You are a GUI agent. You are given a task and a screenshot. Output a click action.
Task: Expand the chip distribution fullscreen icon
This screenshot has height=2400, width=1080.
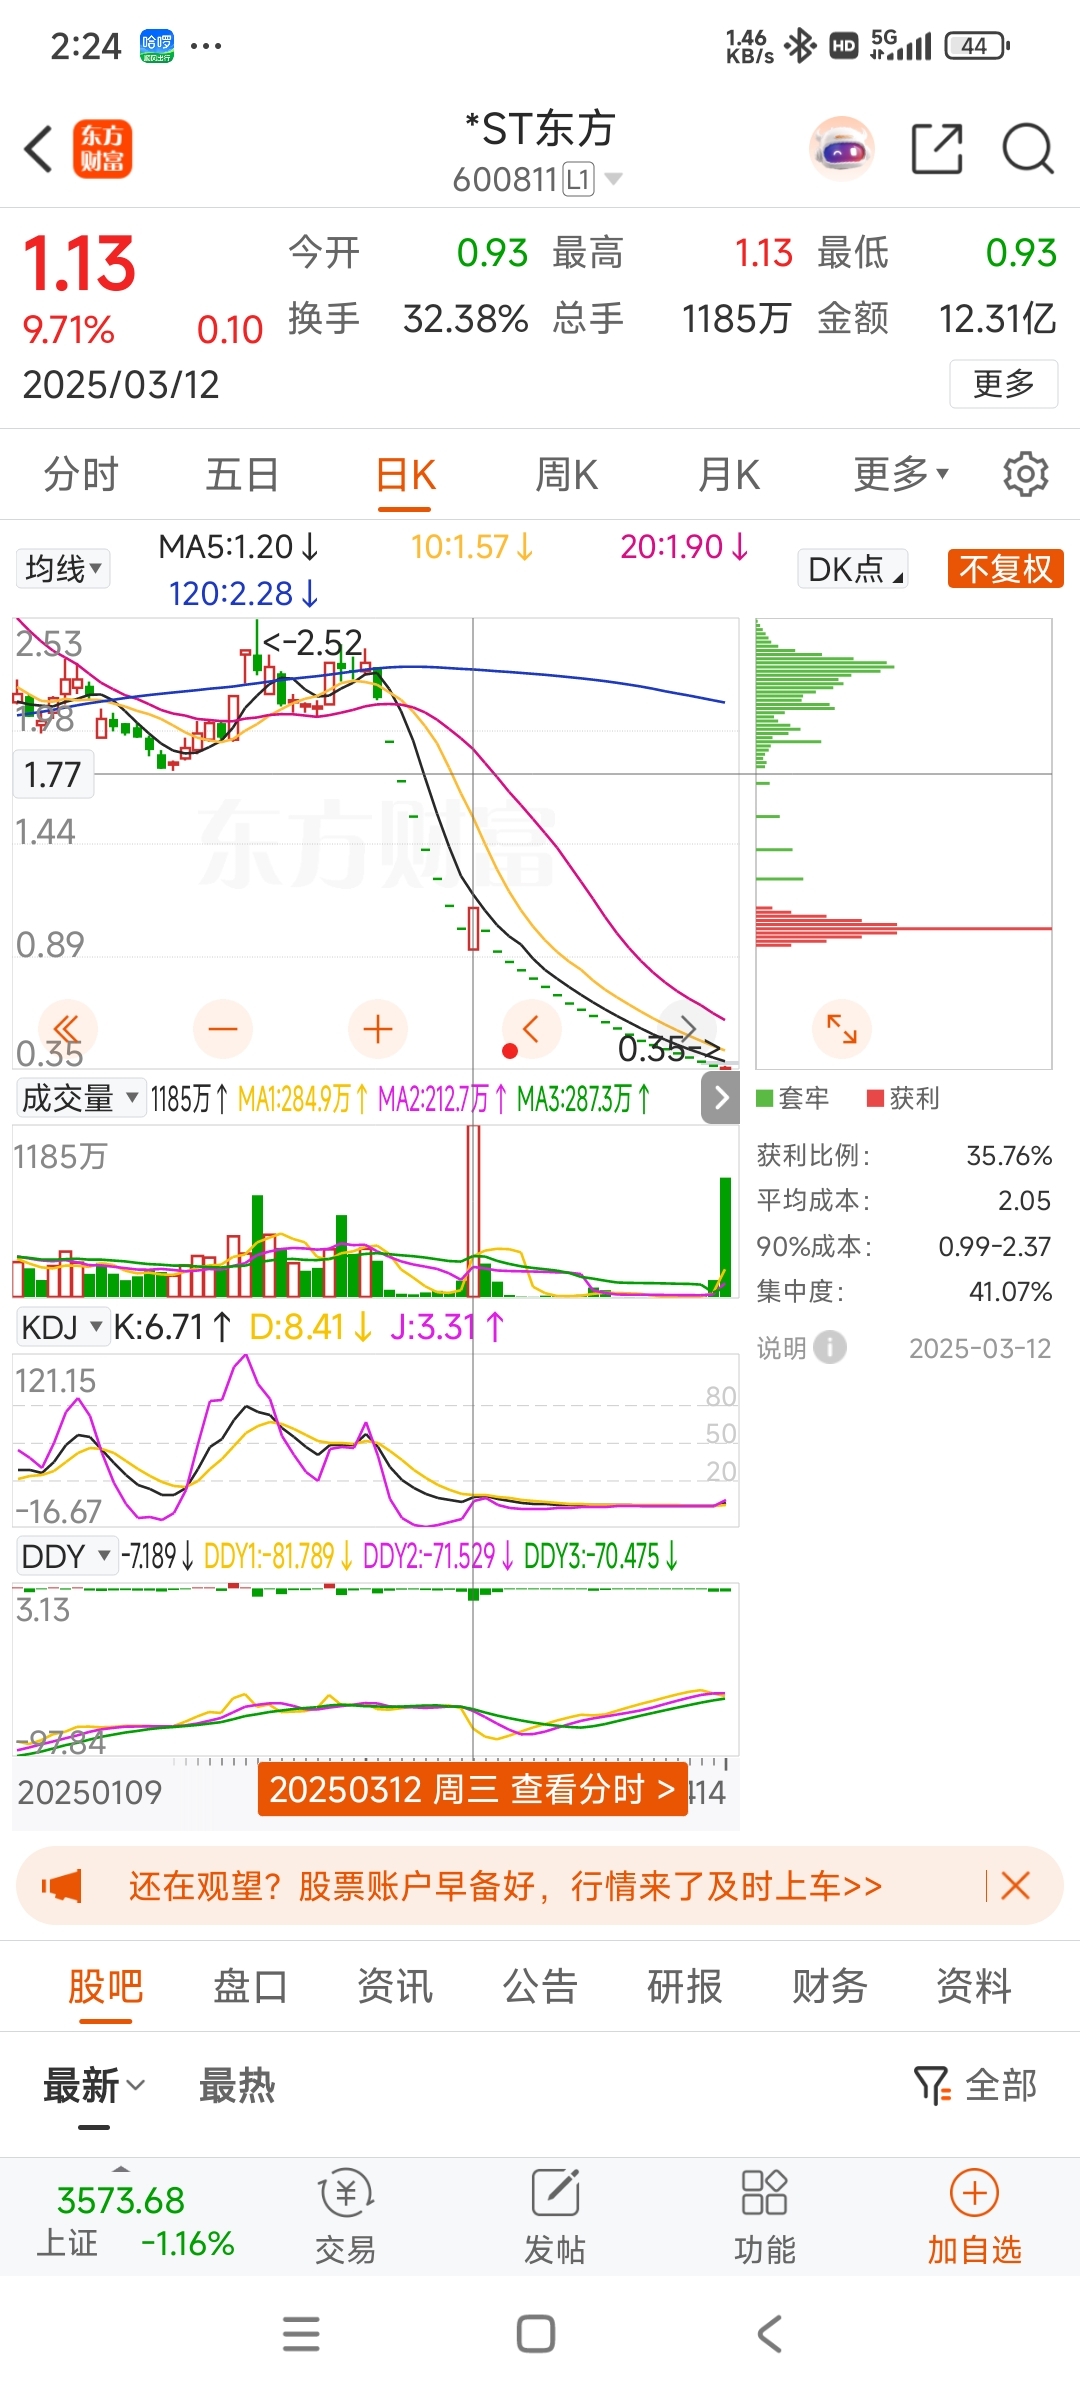click(x=842, y=1029)
